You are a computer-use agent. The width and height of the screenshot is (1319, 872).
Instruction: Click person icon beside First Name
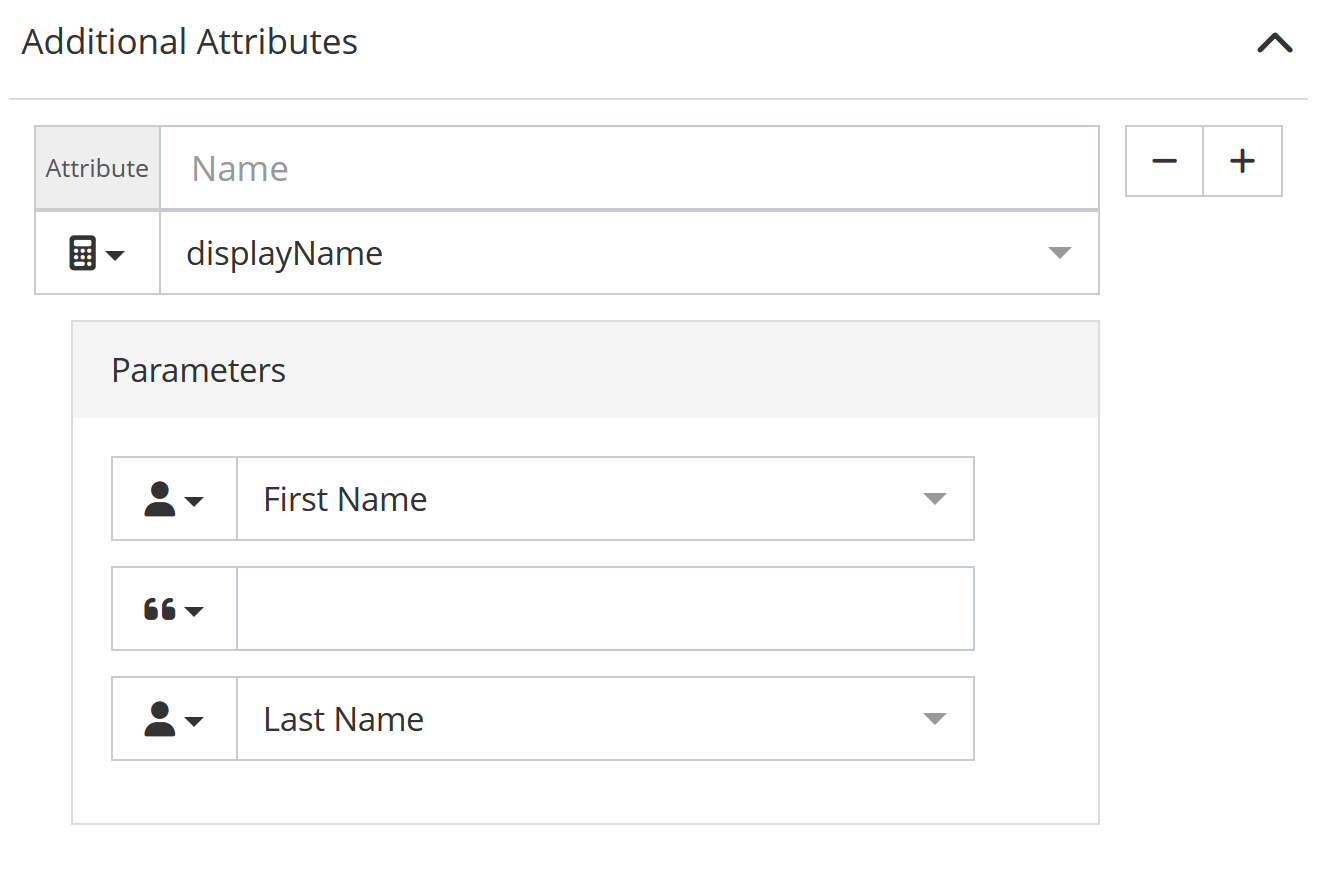pos(159,499)
